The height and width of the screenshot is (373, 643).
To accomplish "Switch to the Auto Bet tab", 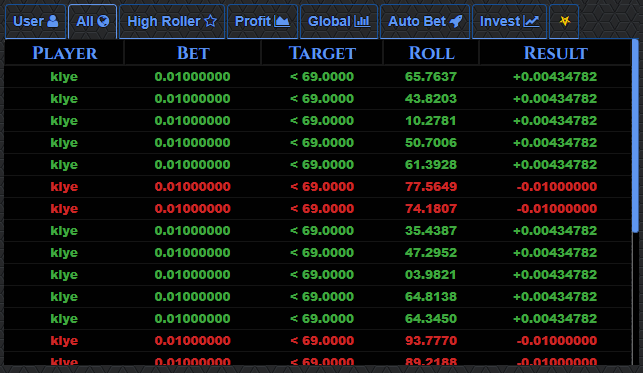I will [425, 21].
